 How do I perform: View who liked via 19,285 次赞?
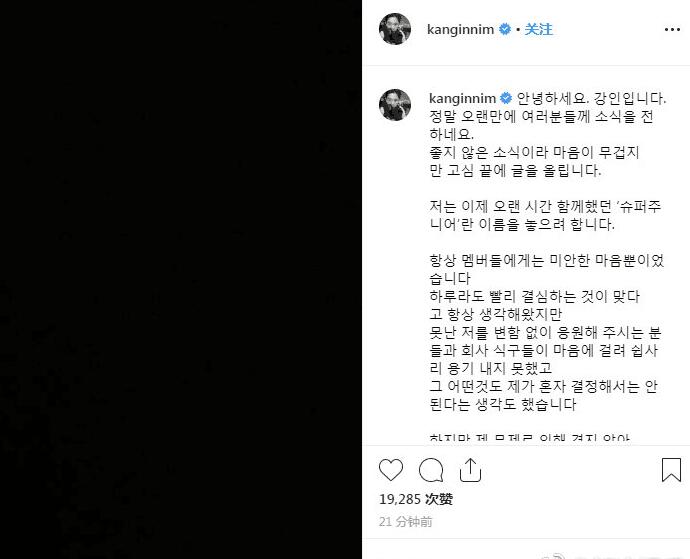(416, 499)
